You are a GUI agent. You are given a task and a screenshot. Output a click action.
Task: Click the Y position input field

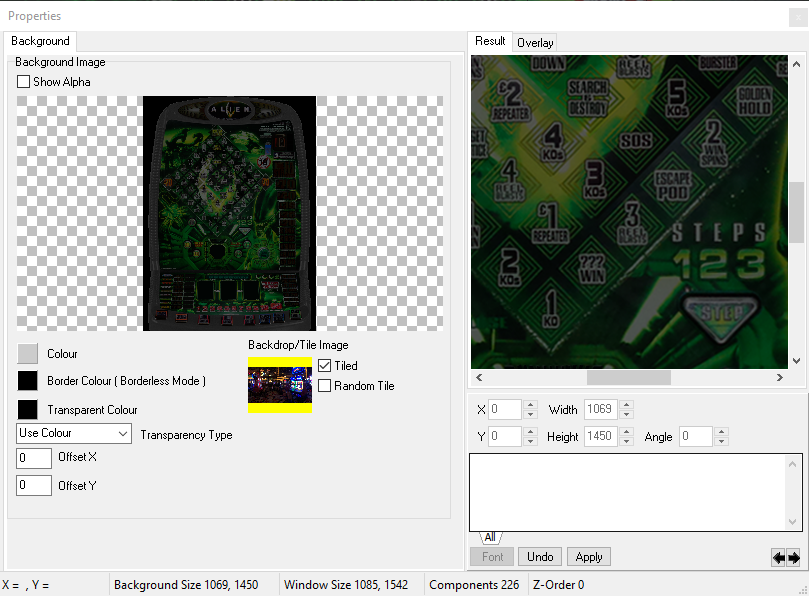(505, 437)
